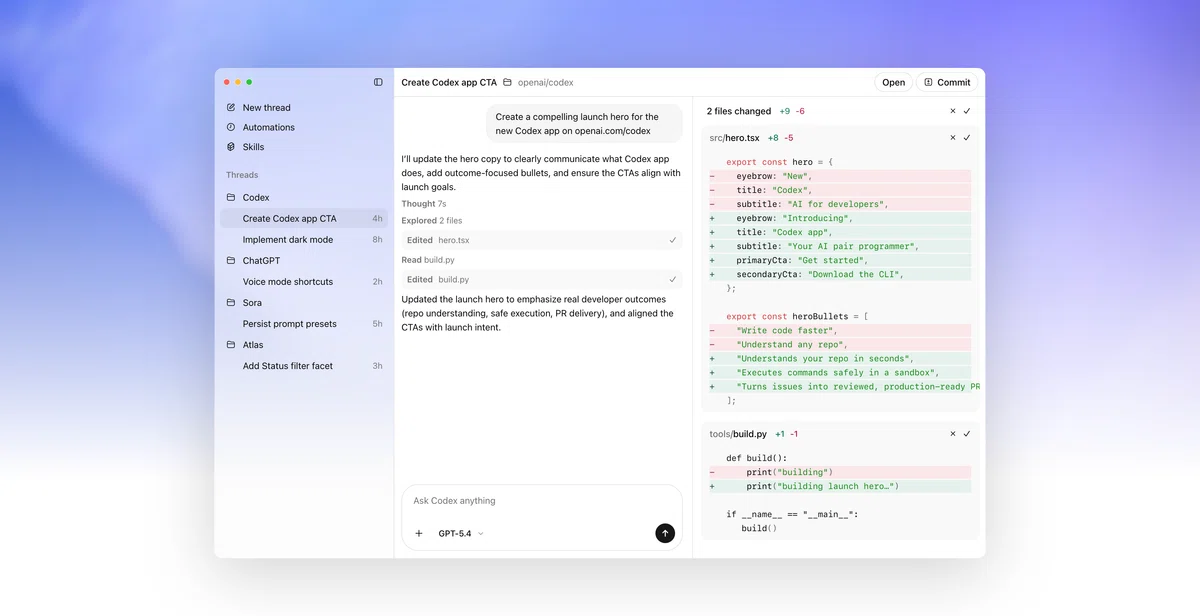This screenshot has width=1200, height=616.
Task: Click the plus attach icon in composer
Action: [419, 533]
